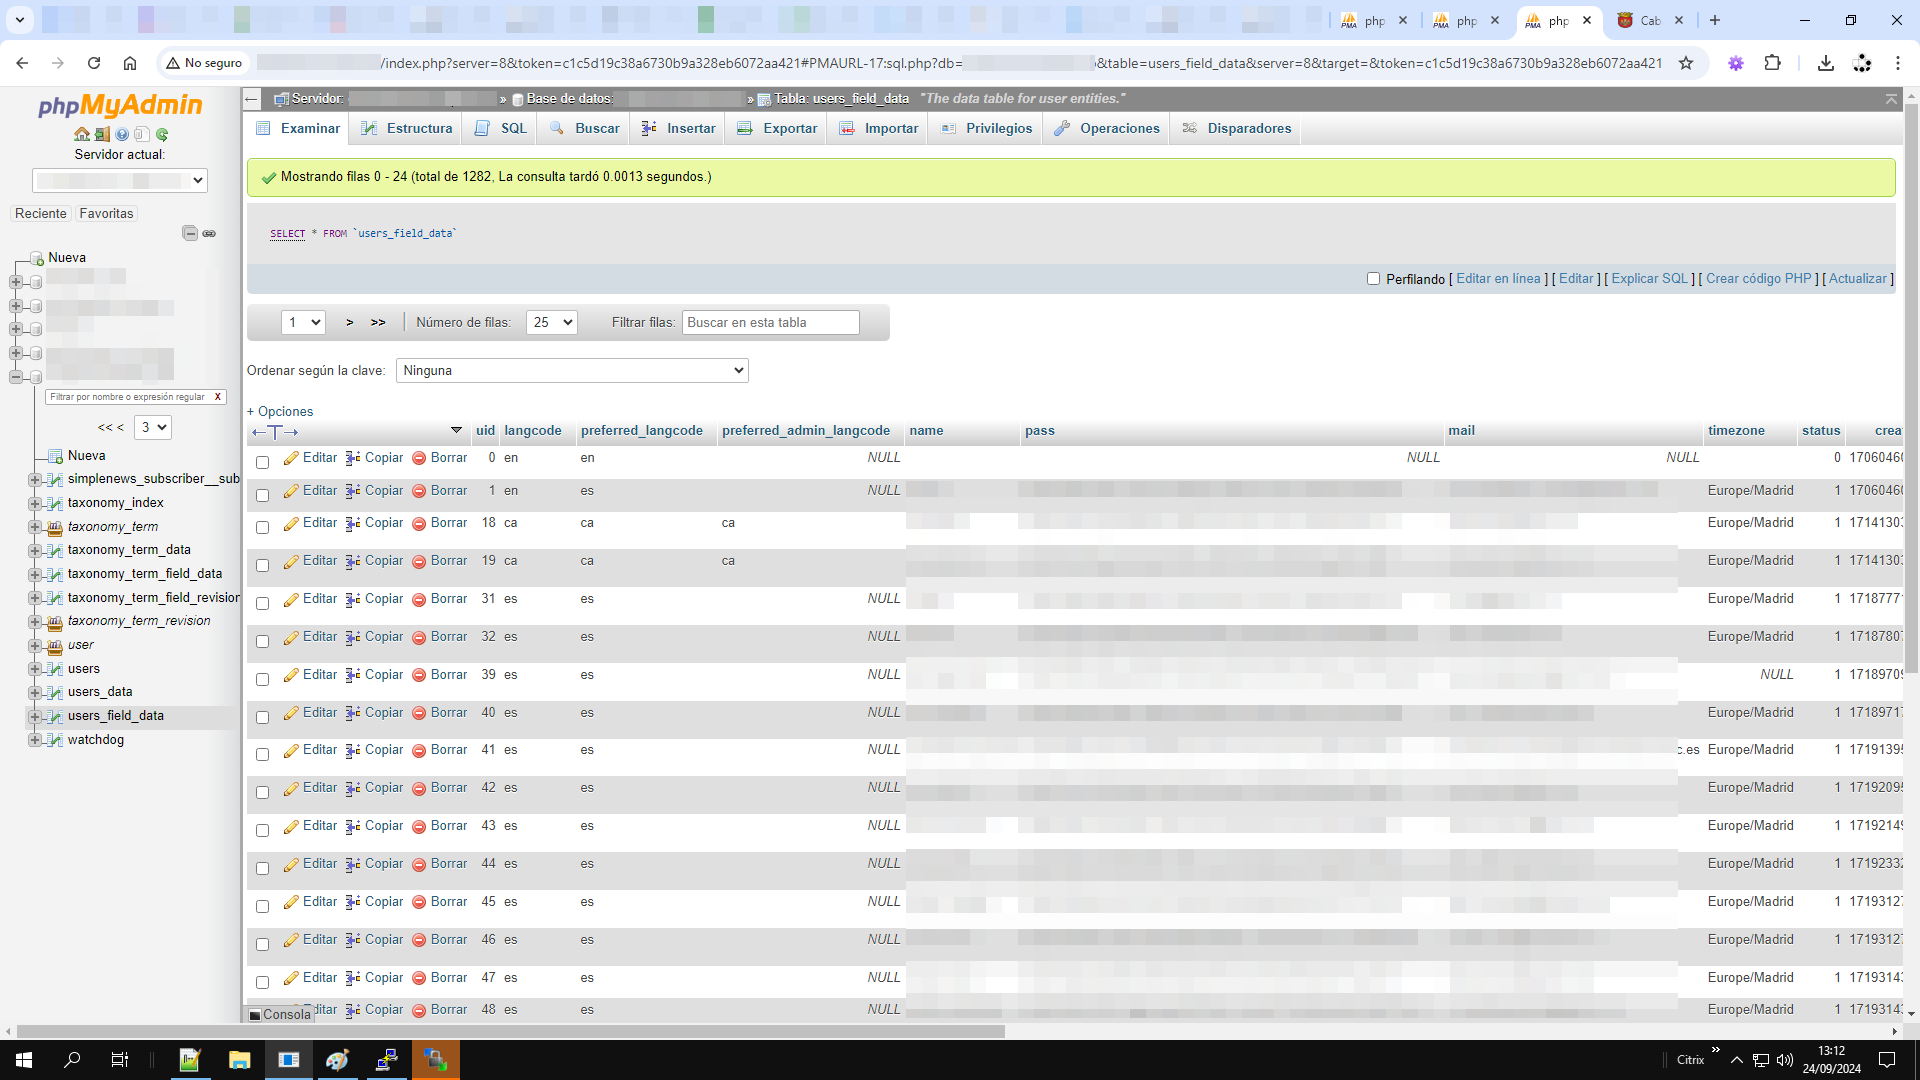The width and height of the screenshot is (1920, 1080).
Task: Open Windows taskbar search
Action: click(x=72, y=1060)
